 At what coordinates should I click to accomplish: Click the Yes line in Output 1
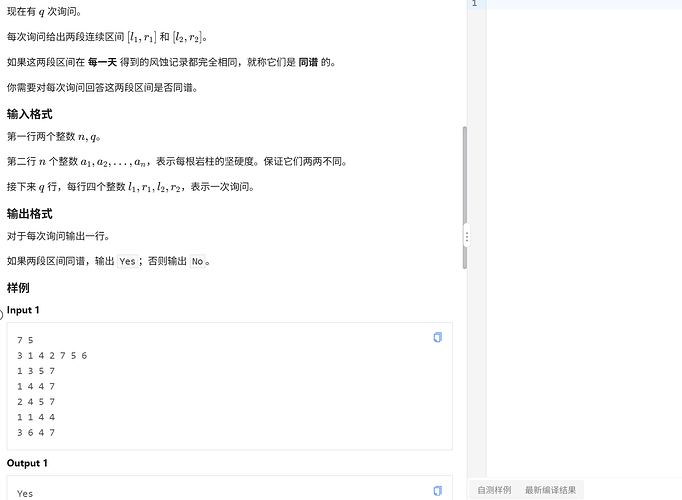pyautogui.click(x=25, y=493)
